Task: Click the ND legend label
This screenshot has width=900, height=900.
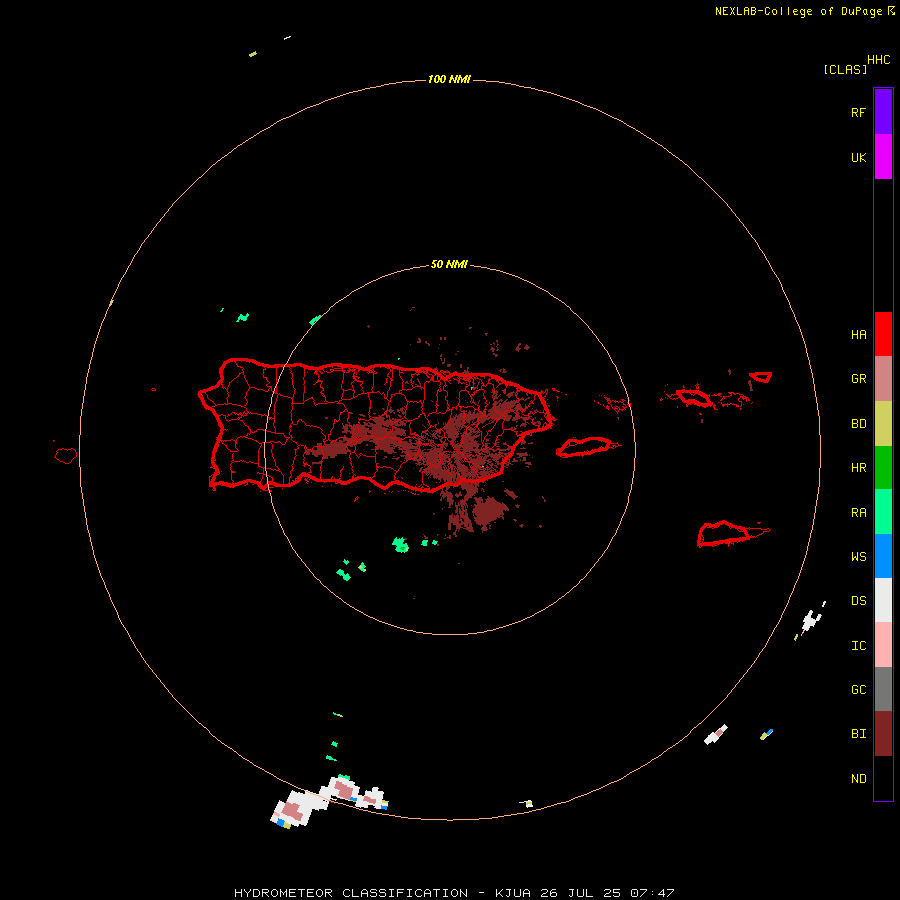Action: 858,779
